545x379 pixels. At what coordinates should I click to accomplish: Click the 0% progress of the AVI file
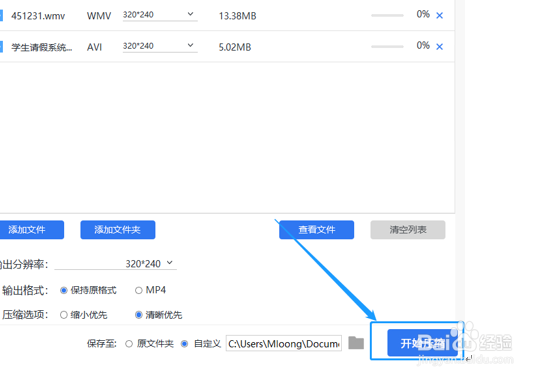tap(423, 45)
